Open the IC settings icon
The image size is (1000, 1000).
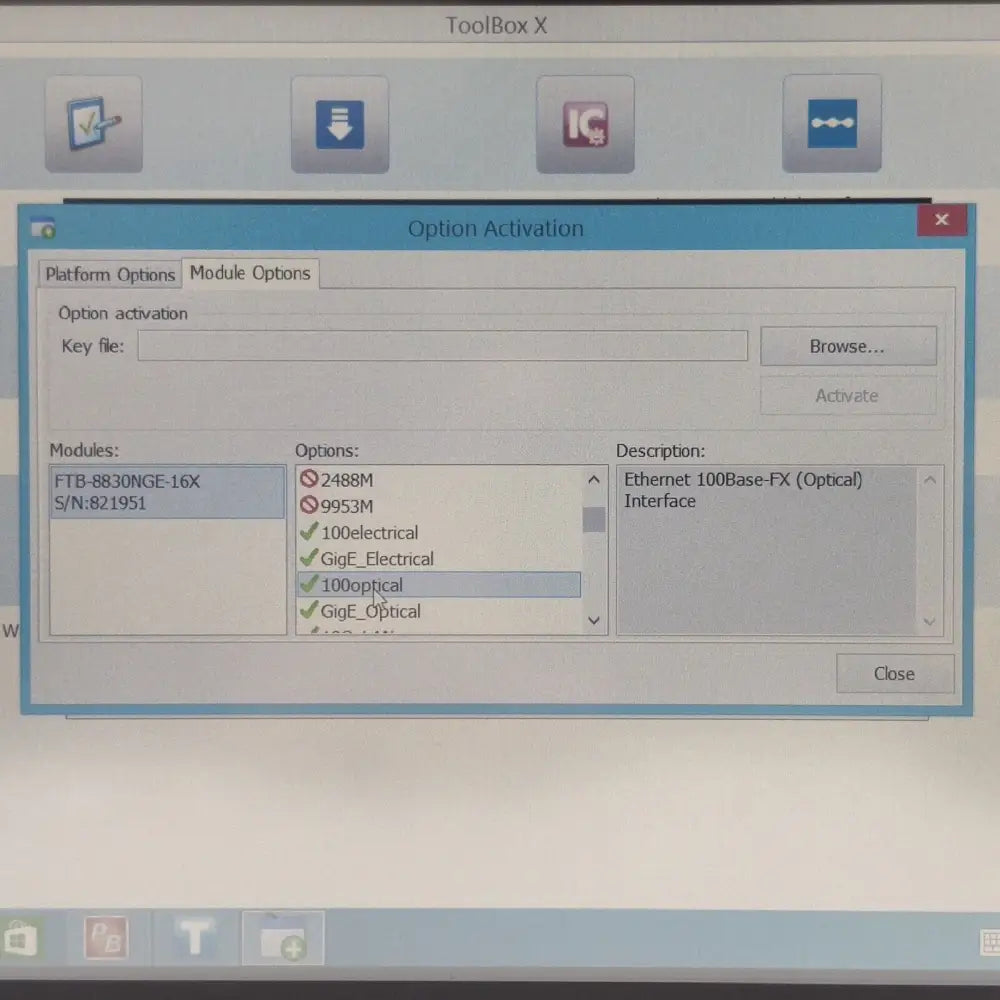tap(585, 124)
